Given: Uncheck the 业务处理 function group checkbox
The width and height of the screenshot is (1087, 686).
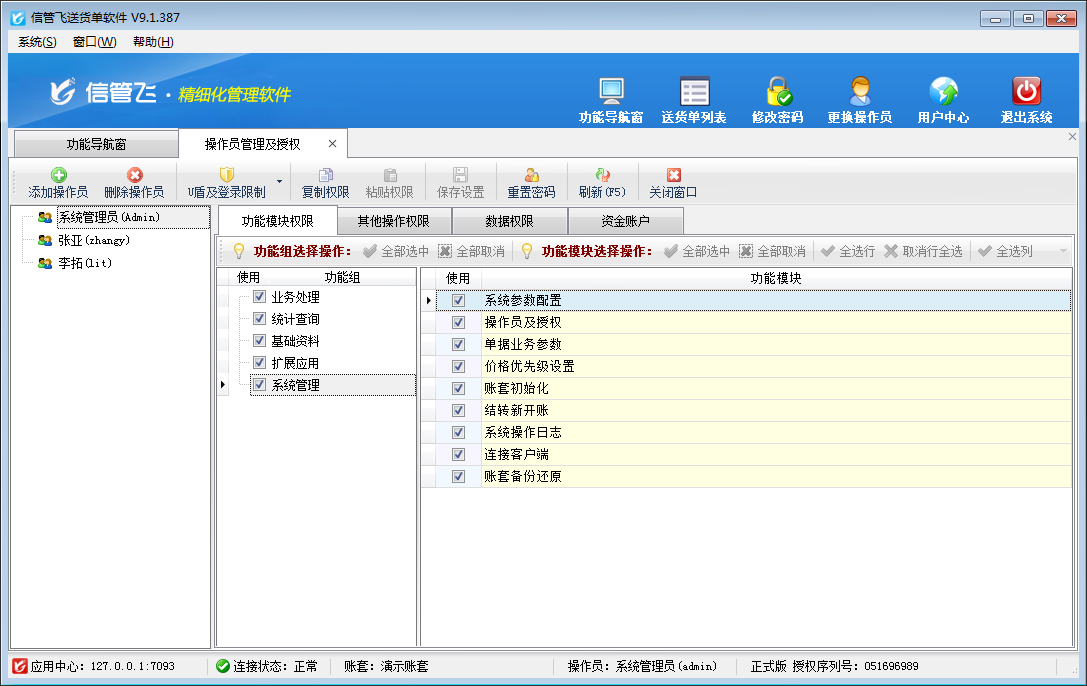Looking at the screenshot, I should 259,297.
